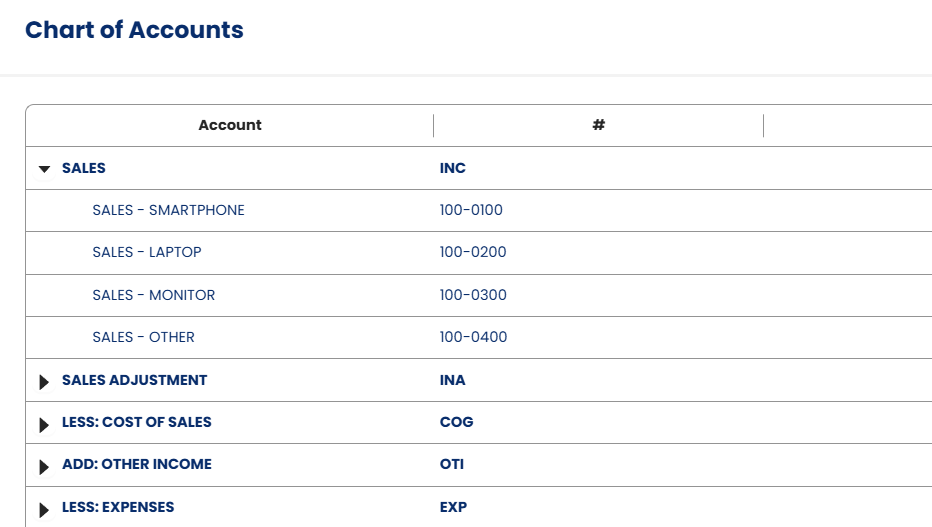Viewport: 932px width, 527px height.
Task: Select account number 100-0300 cell
Action: click(473, 295)
